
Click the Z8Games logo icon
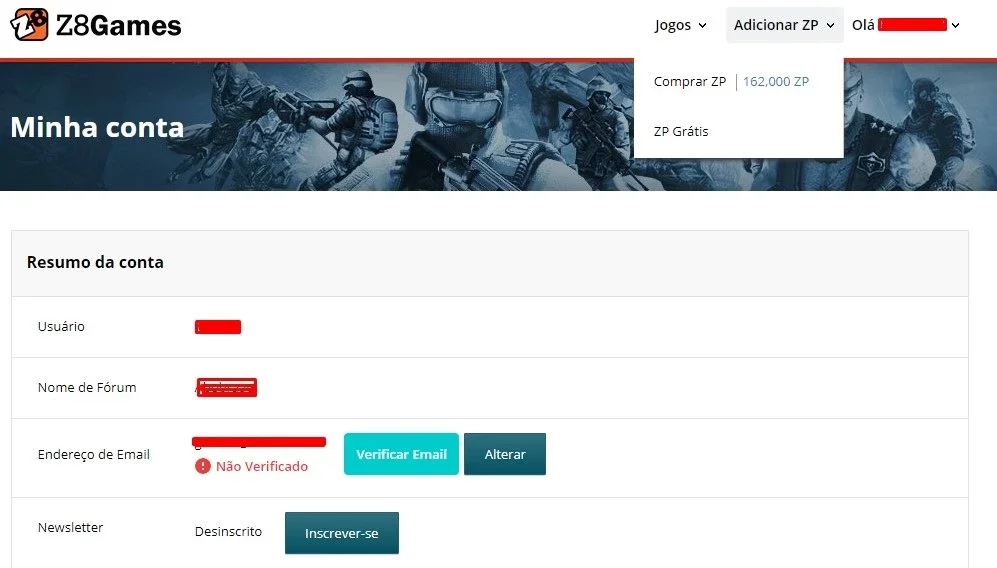[x=29, y=25]
